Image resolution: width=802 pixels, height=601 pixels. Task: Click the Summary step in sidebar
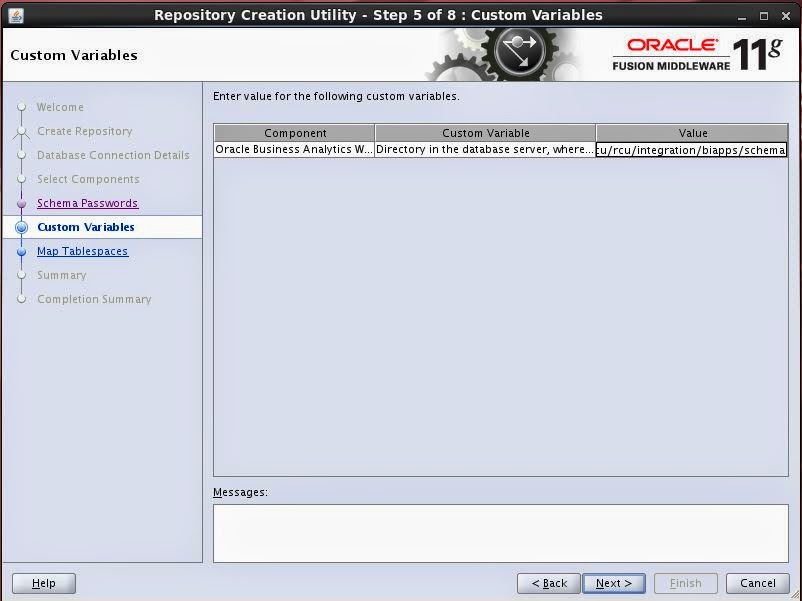tap(62, 275)
